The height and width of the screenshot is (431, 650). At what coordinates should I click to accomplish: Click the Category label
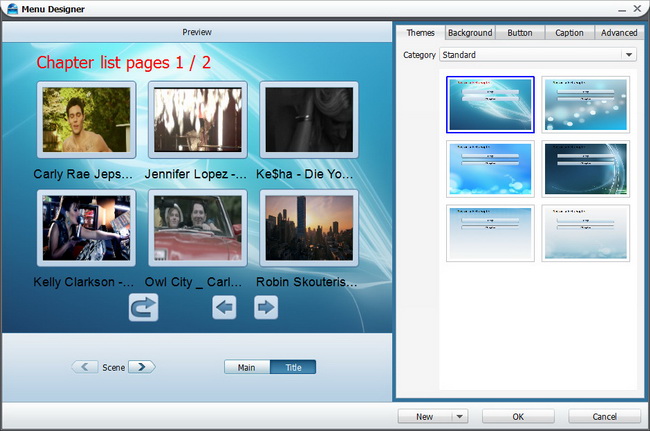coord(419,55)
